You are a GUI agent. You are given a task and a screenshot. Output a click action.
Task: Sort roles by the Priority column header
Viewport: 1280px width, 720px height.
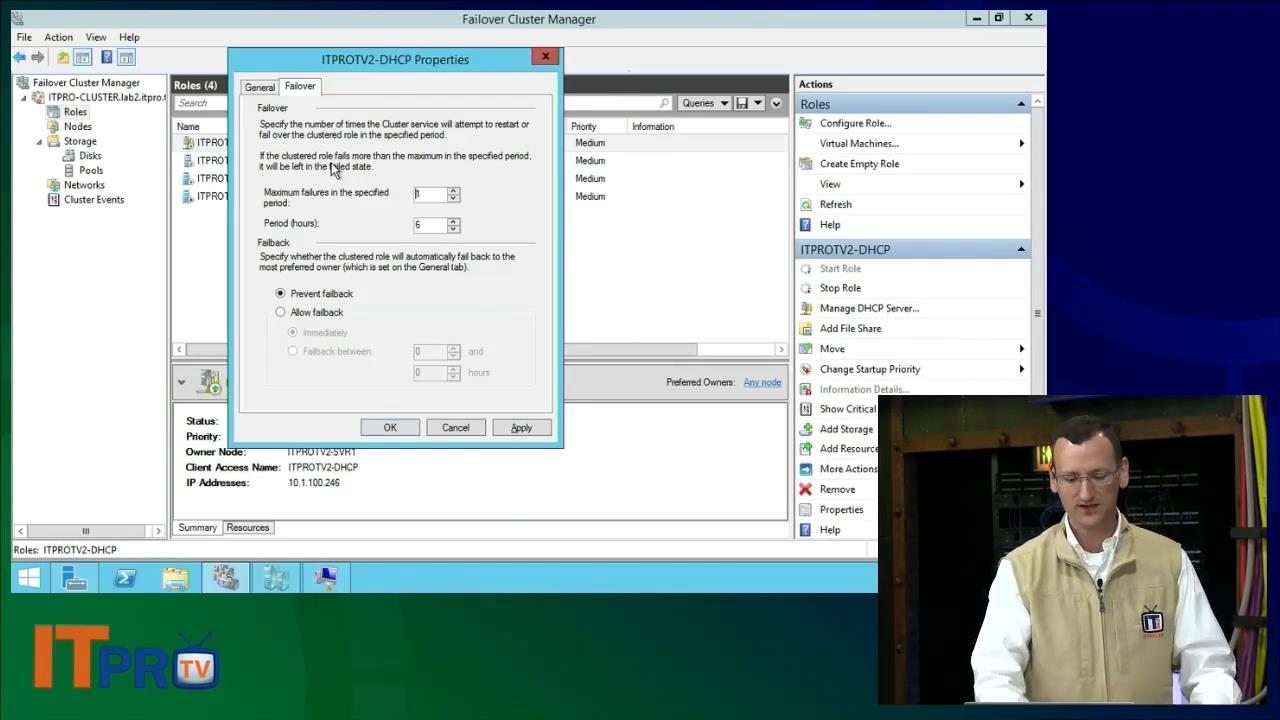pyautogui.click(x=584, y=126)
